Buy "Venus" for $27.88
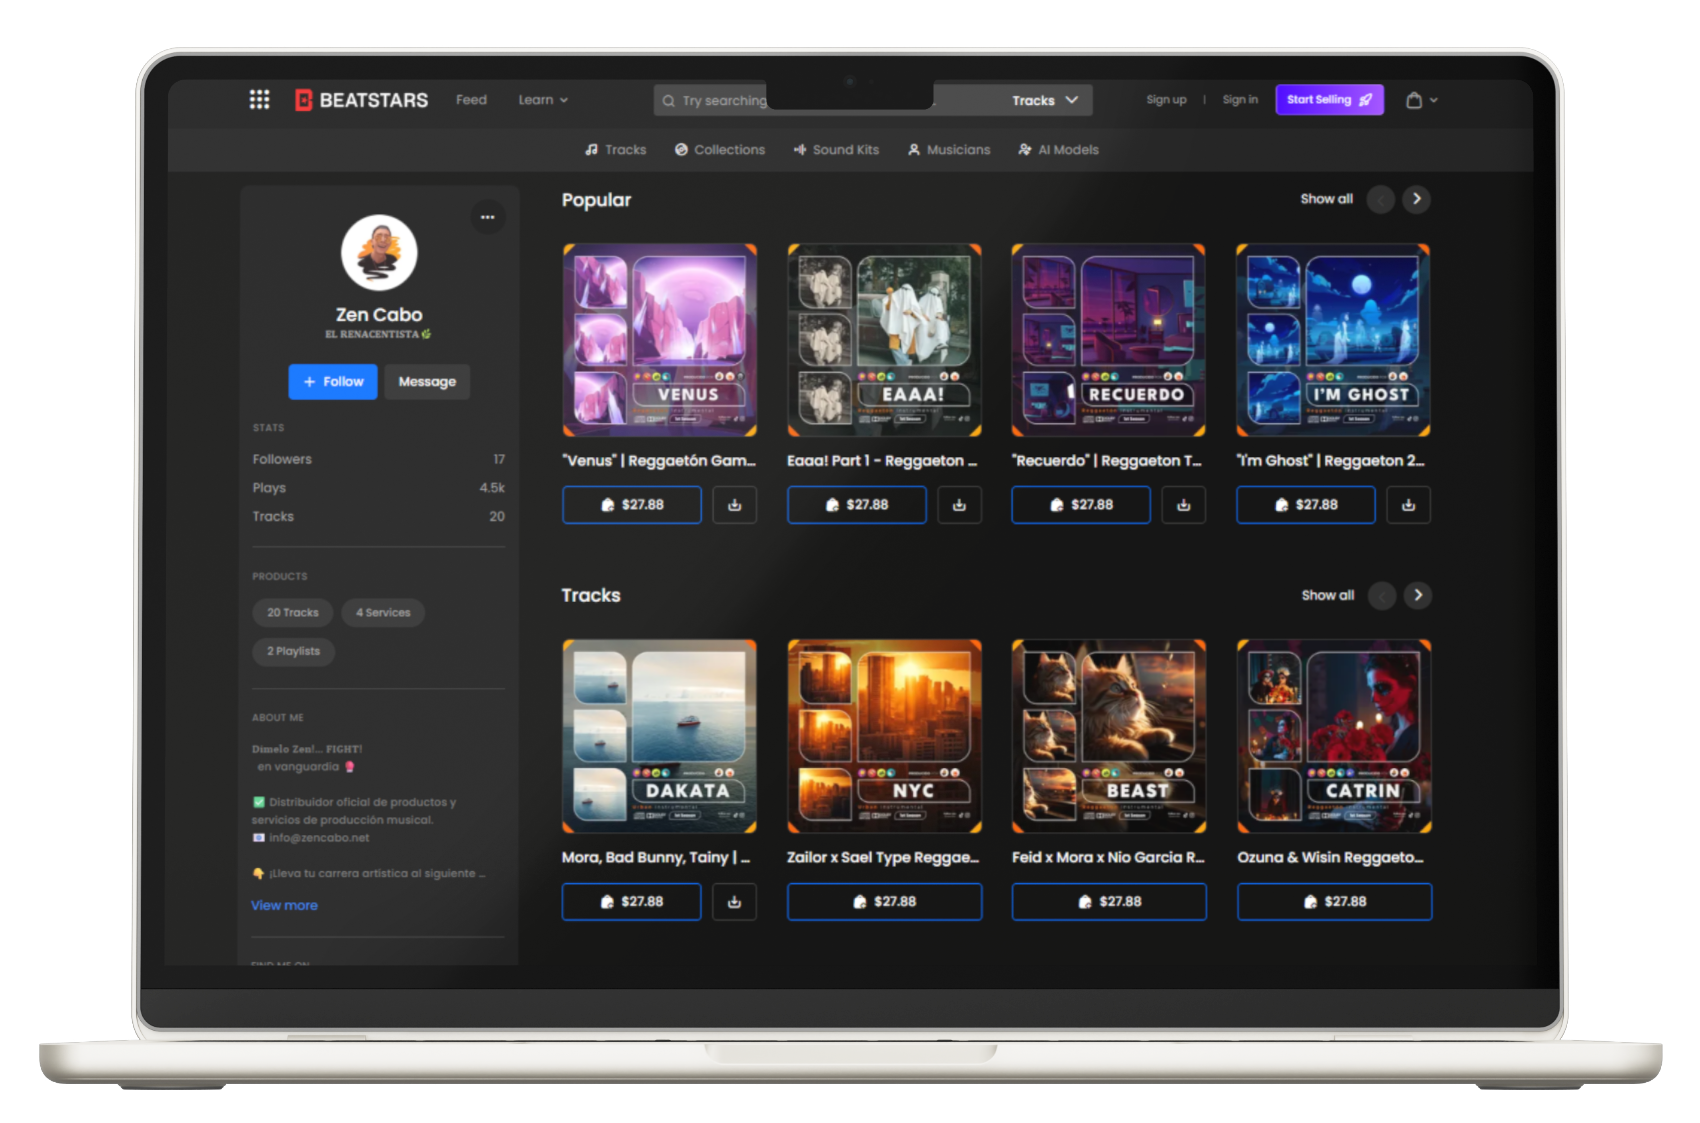The width and height of the screenshot is (1700, 1123). coord(632,505)
